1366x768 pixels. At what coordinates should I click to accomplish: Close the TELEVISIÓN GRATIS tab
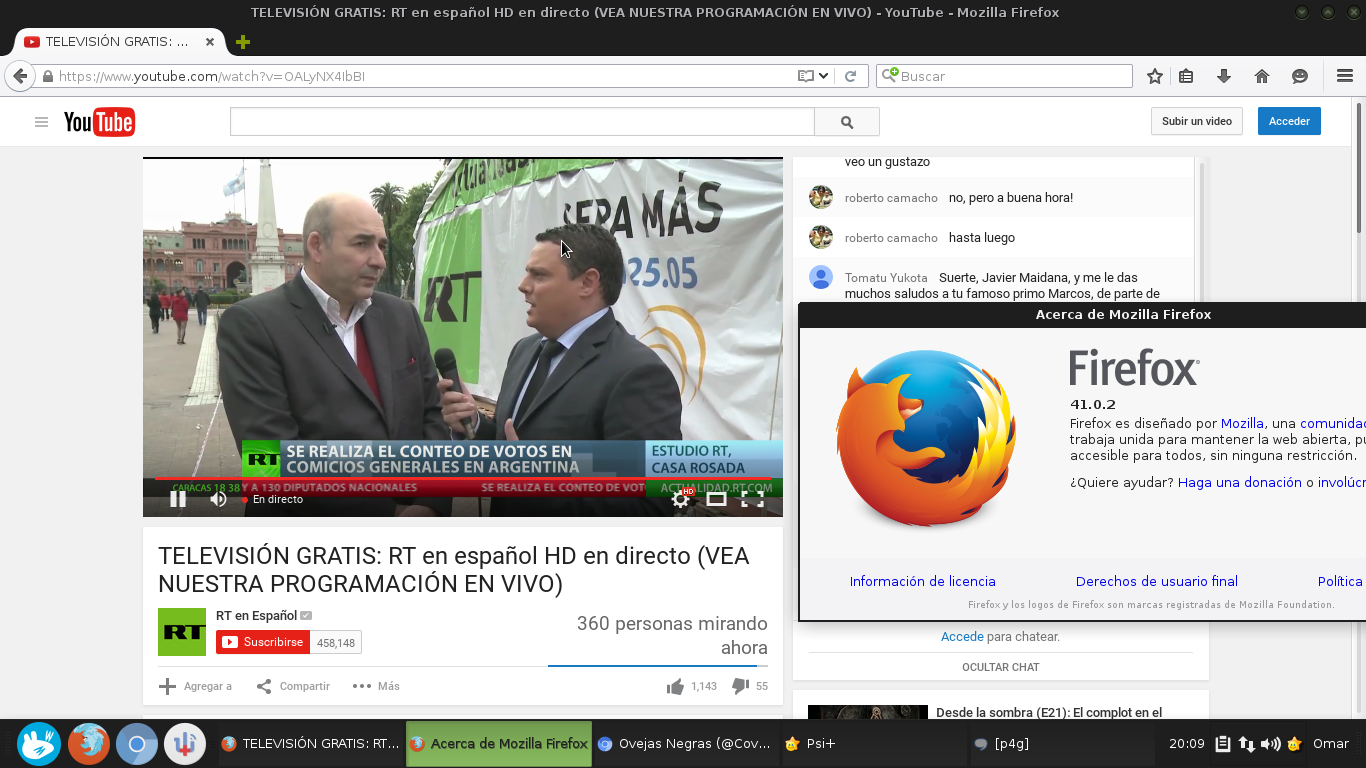tap(210, 42)
